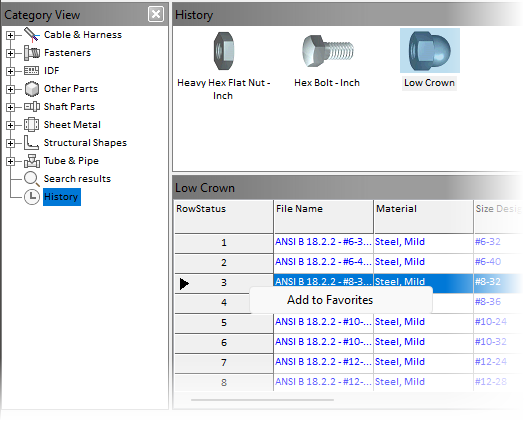Expand the Shaft Parts tree node

point(10,107)
